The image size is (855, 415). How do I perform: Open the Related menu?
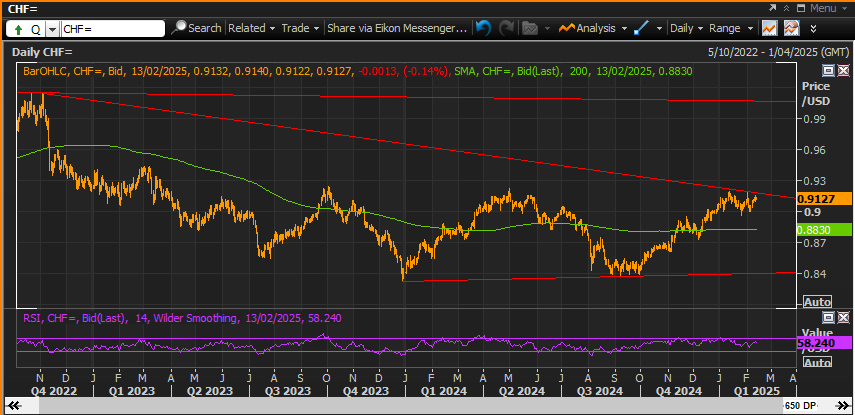pyautogui.click(x=251, y=28)
